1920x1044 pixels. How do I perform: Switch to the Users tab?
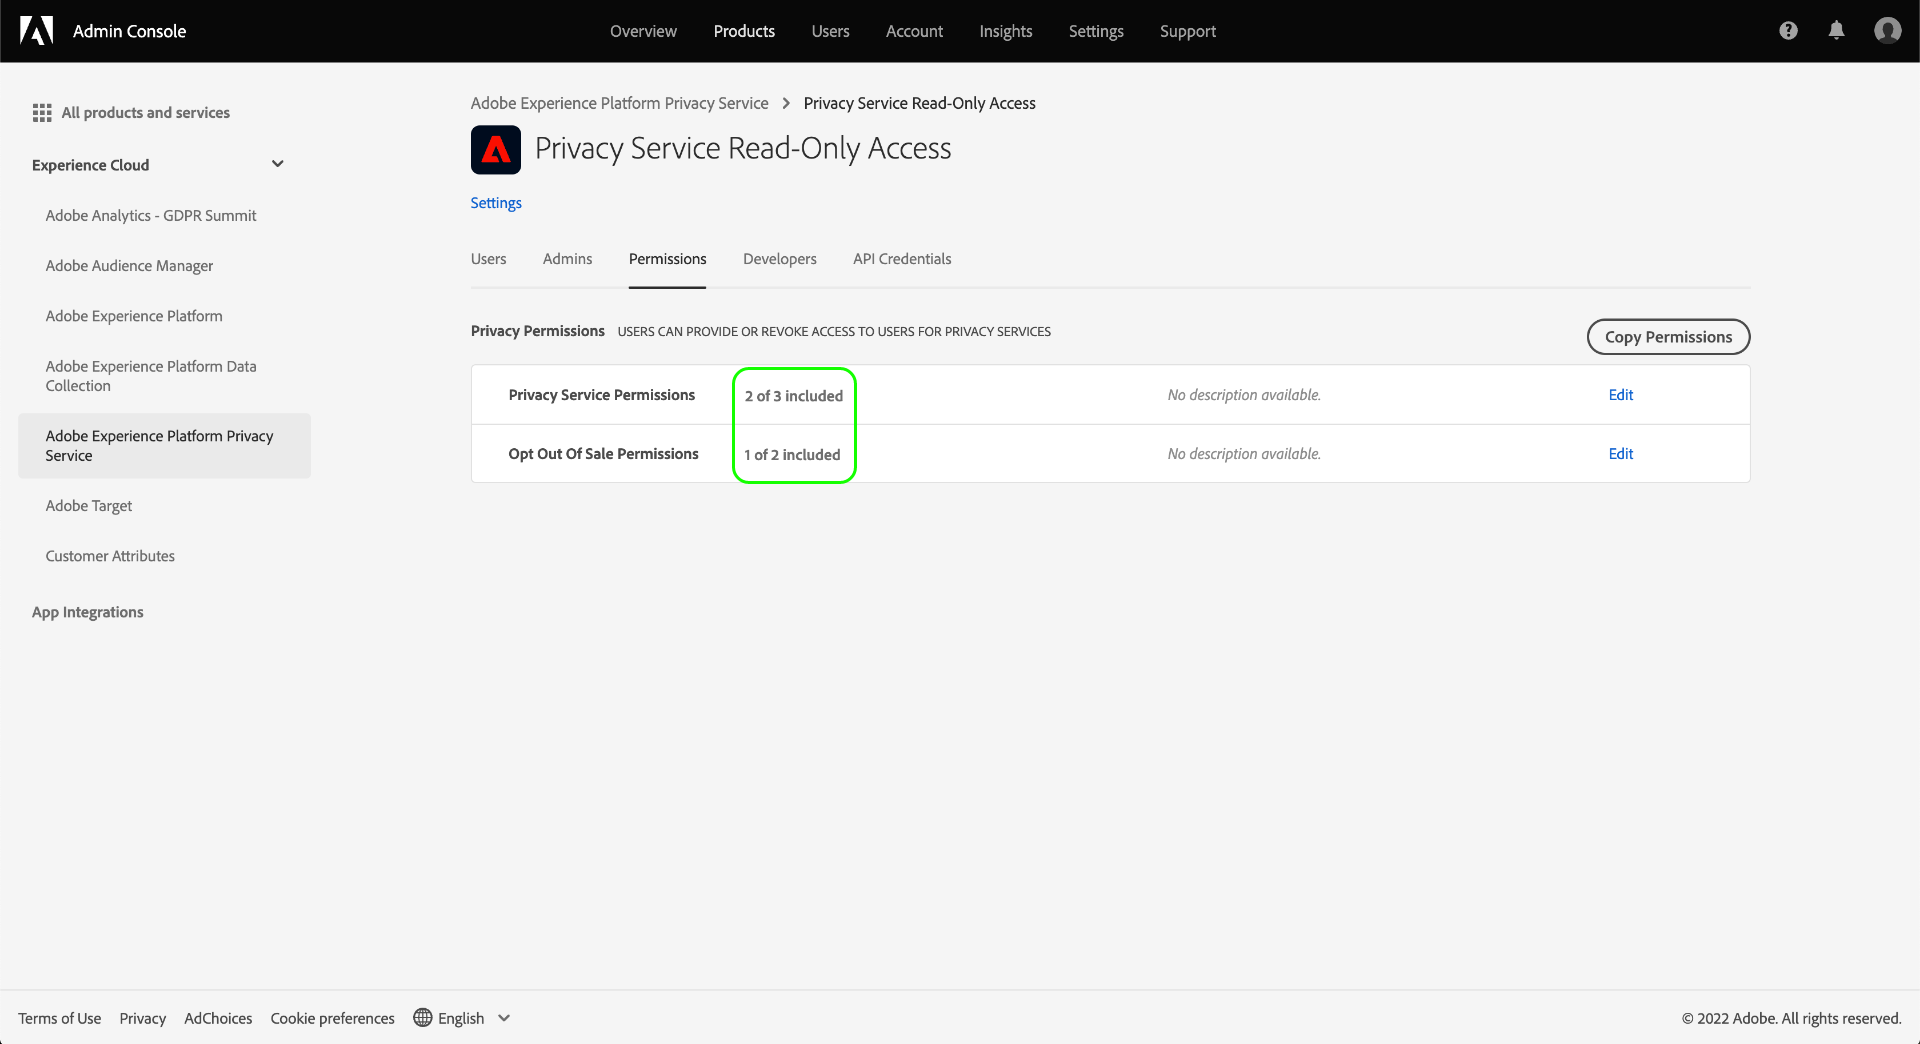[x=489, y=259]
